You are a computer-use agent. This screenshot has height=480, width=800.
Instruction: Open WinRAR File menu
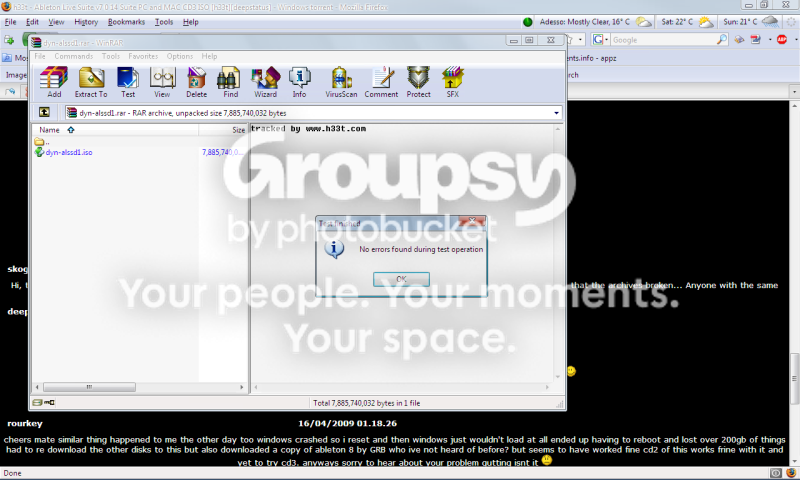click(x=40, y=56)
